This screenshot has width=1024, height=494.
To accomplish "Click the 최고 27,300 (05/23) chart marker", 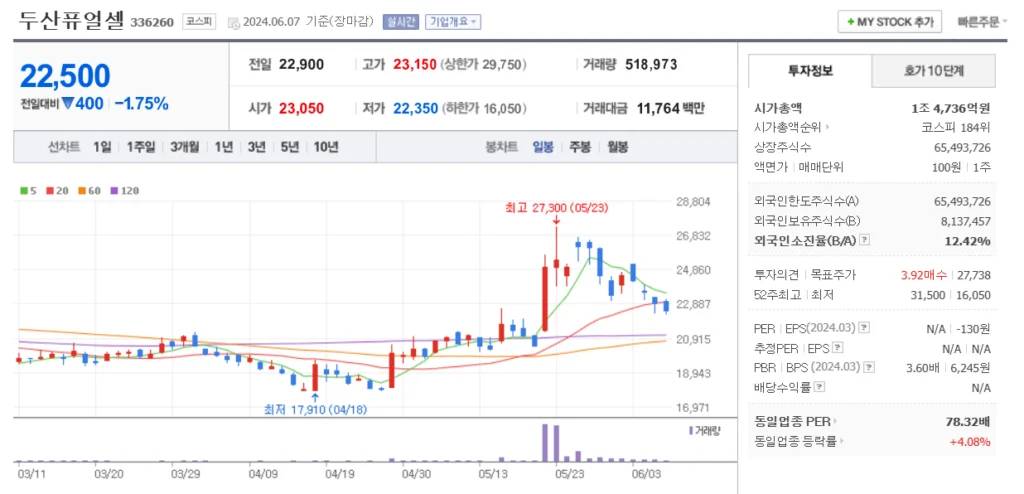I will click(556, 208).
